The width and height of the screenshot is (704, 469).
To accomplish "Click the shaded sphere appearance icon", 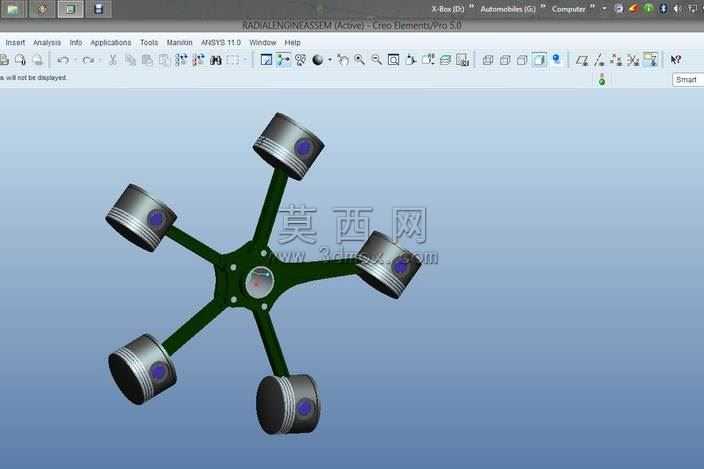I will pyautogui.click(x=317, y=60).
